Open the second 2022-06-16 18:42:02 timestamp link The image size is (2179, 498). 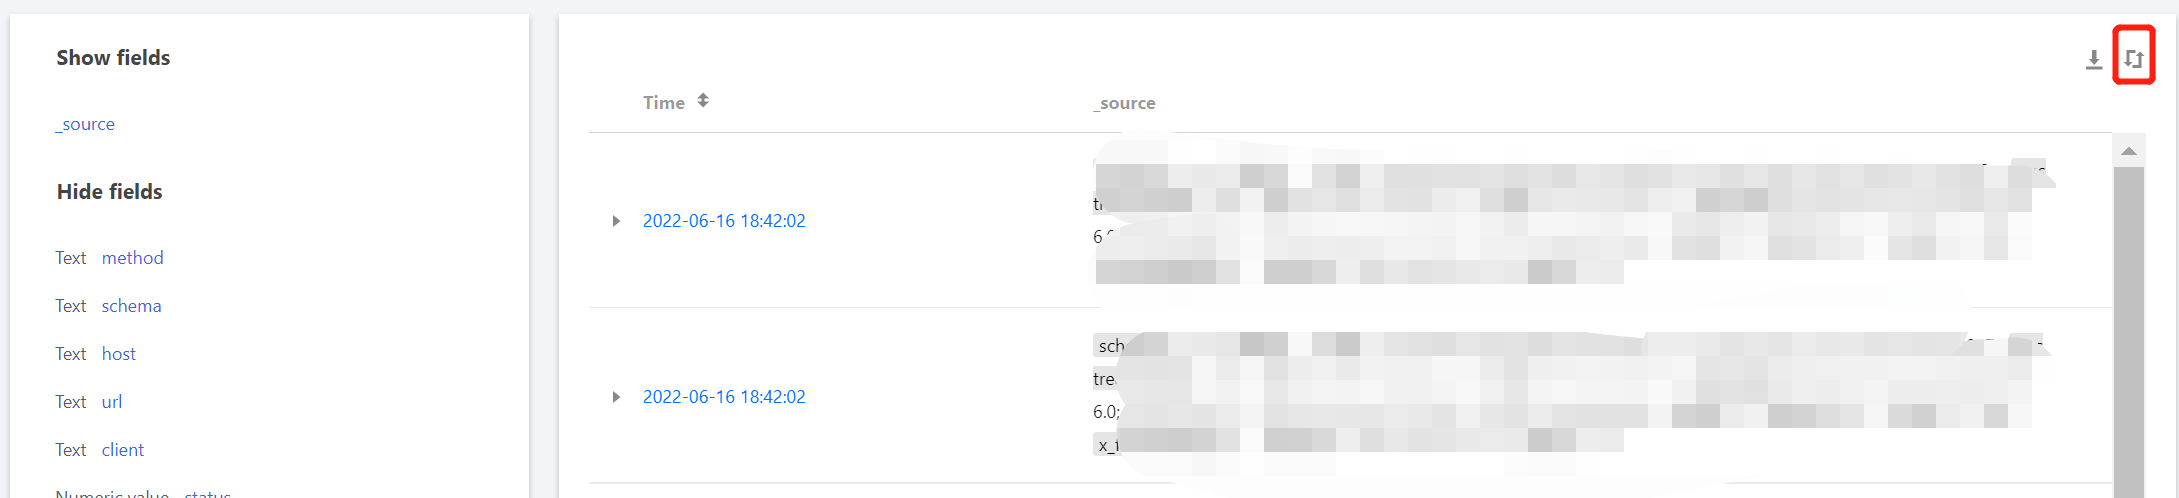[x=724, y=397]
